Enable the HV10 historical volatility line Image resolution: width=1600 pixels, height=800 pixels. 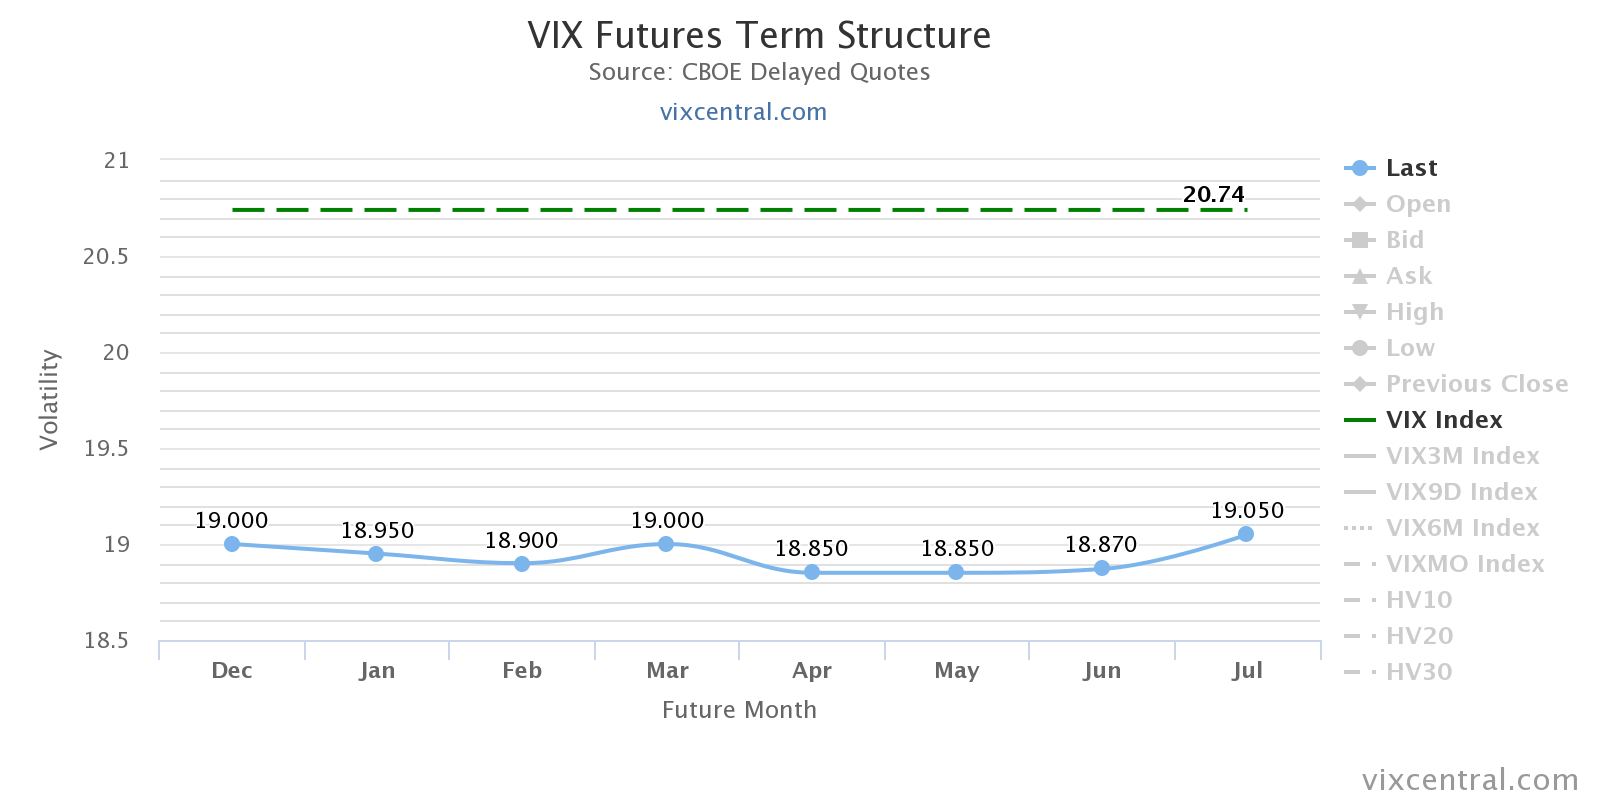click(x=1418, y=600)
